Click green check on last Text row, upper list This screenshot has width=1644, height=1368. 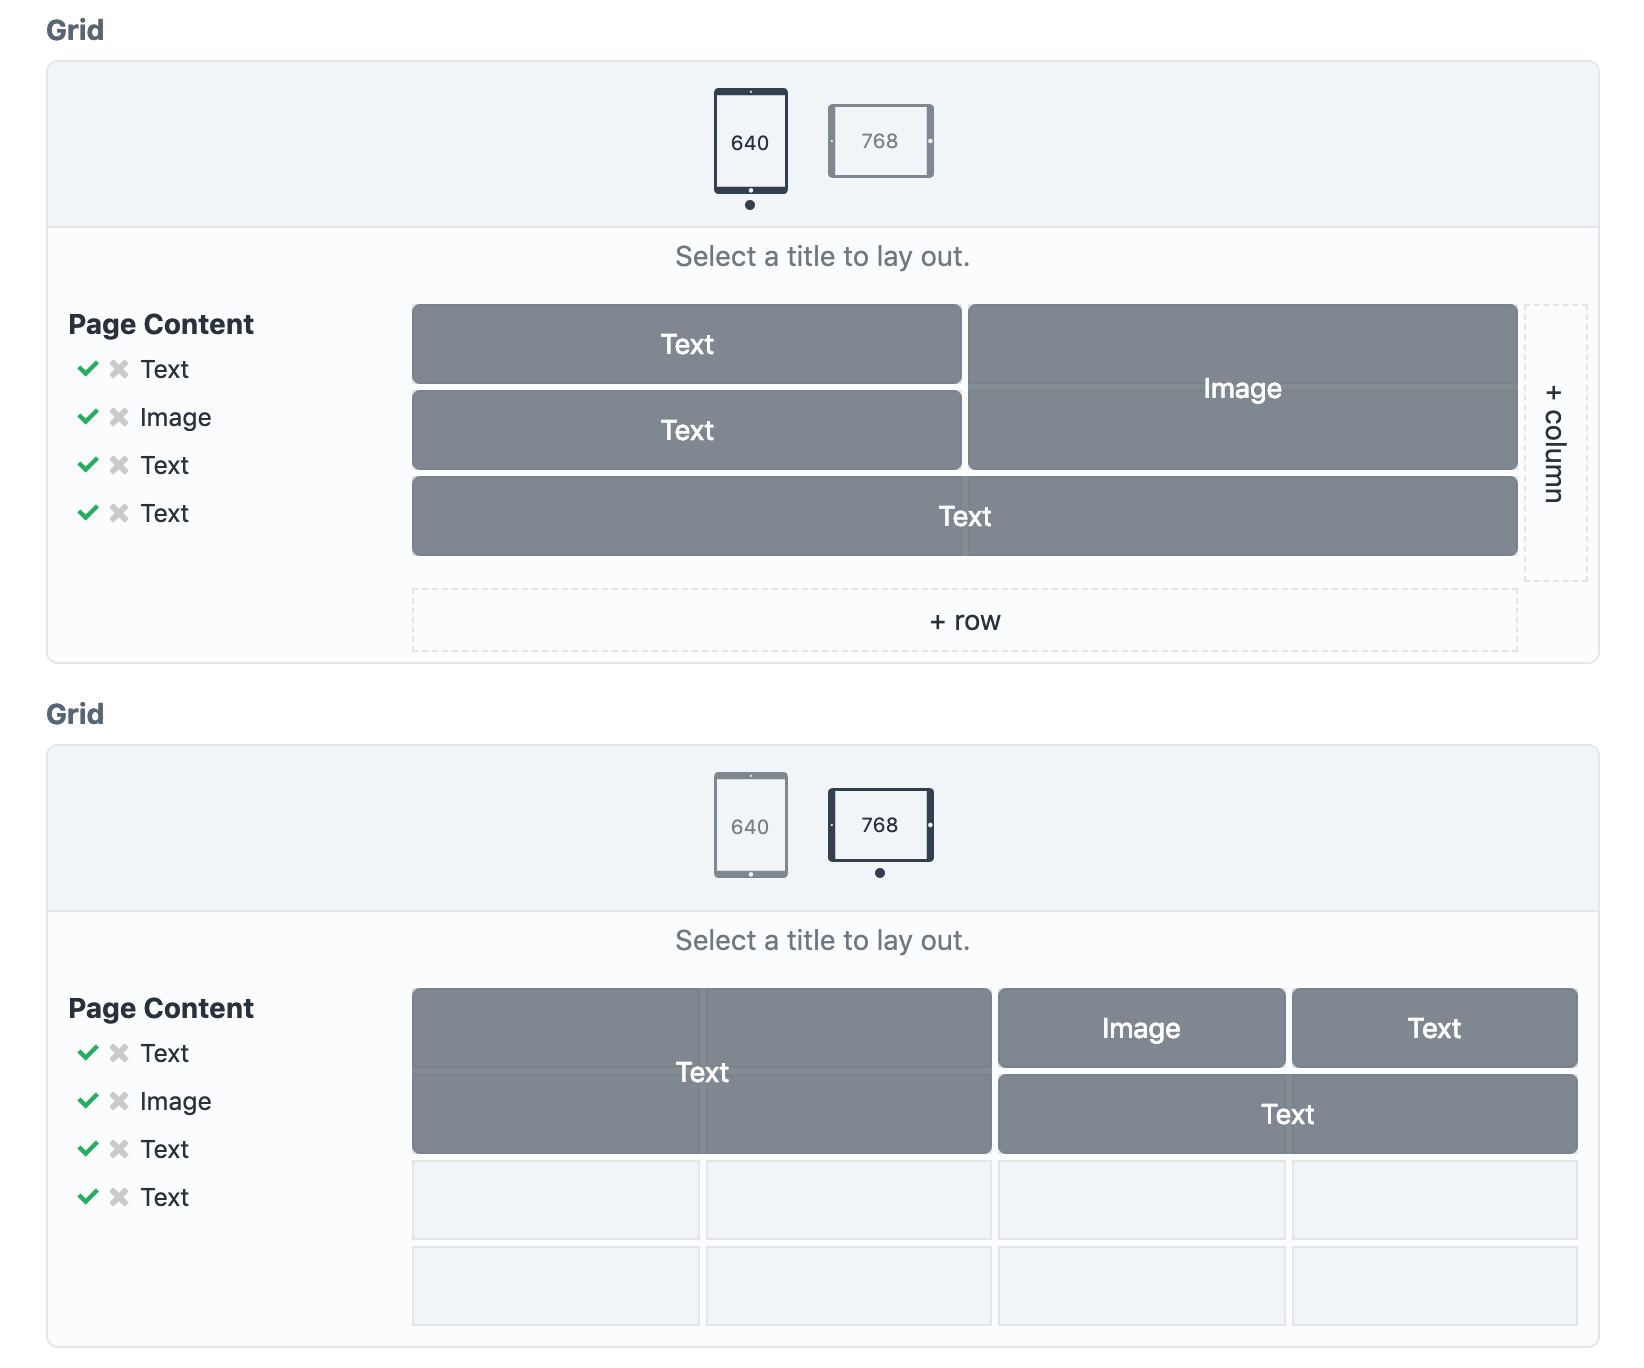point(88,513)
